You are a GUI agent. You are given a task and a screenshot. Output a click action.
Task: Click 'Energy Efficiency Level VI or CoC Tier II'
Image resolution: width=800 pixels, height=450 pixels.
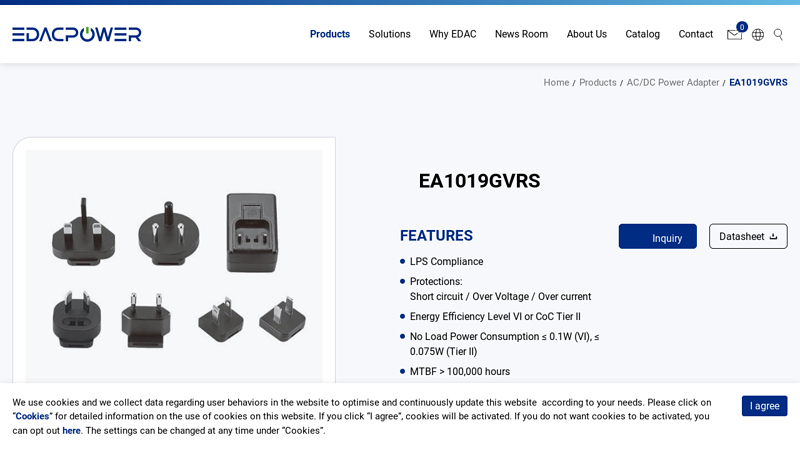pyautogui.click(x=495, y=317)
